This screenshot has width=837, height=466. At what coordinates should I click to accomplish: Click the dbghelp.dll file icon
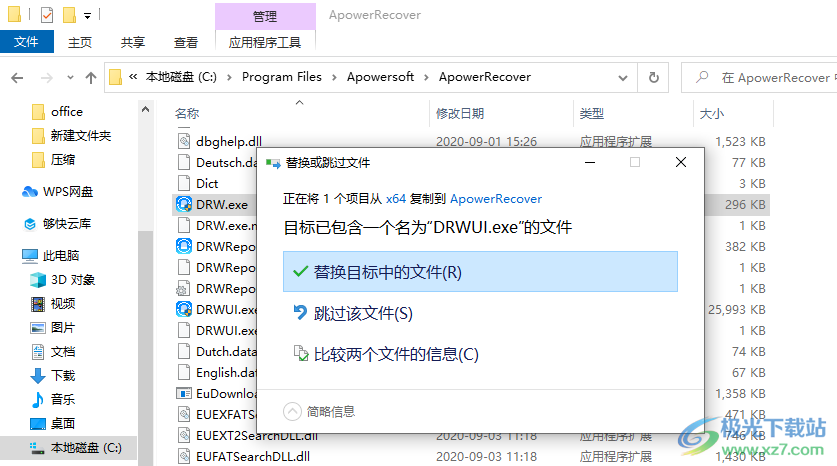point(184,141)
